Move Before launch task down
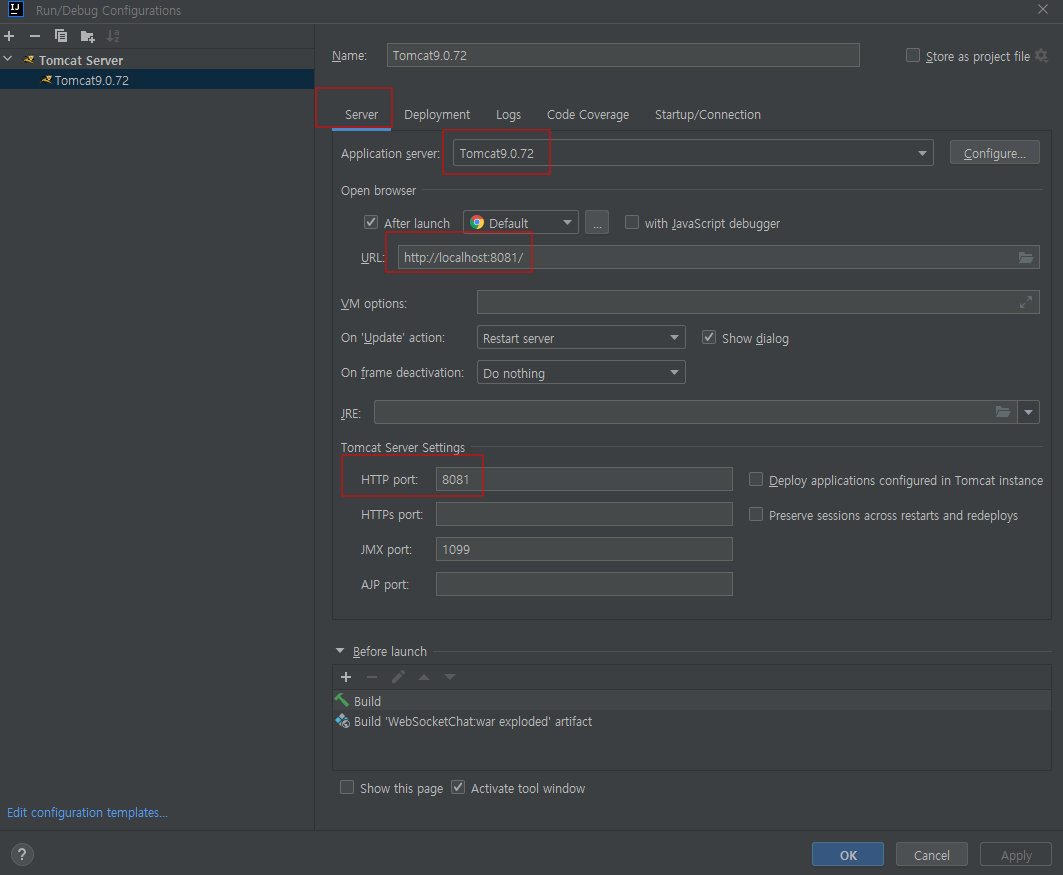Viewport: 1063px width, 875px height. tap(449, 677)
